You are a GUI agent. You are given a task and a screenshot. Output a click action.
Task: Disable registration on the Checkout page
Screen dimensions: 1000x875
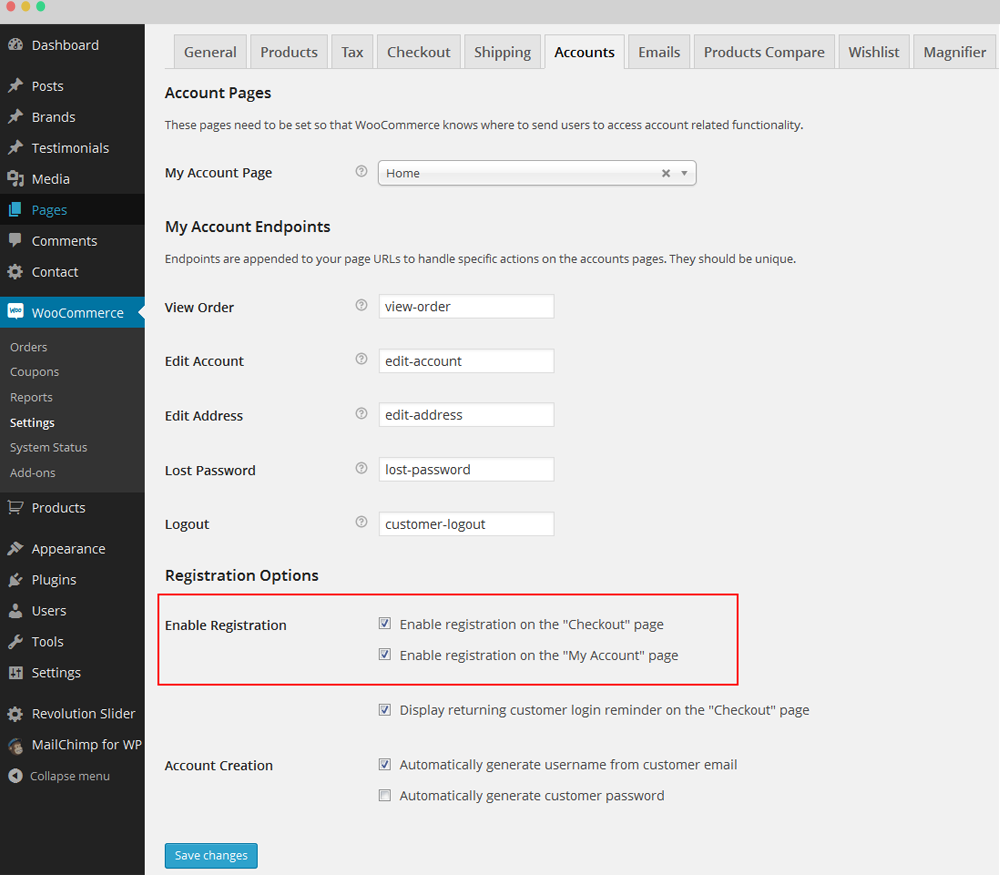[385, 624]
